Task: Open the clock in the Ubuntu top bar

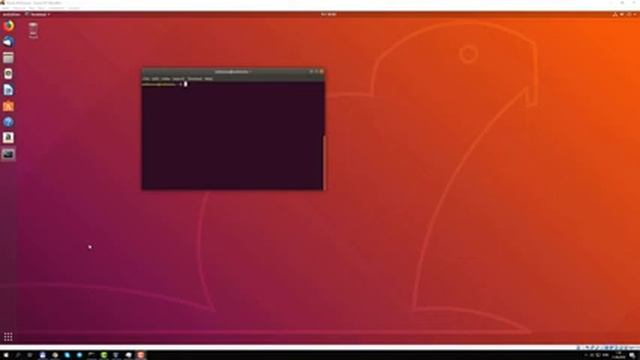Action: click(x=328, y=14)
